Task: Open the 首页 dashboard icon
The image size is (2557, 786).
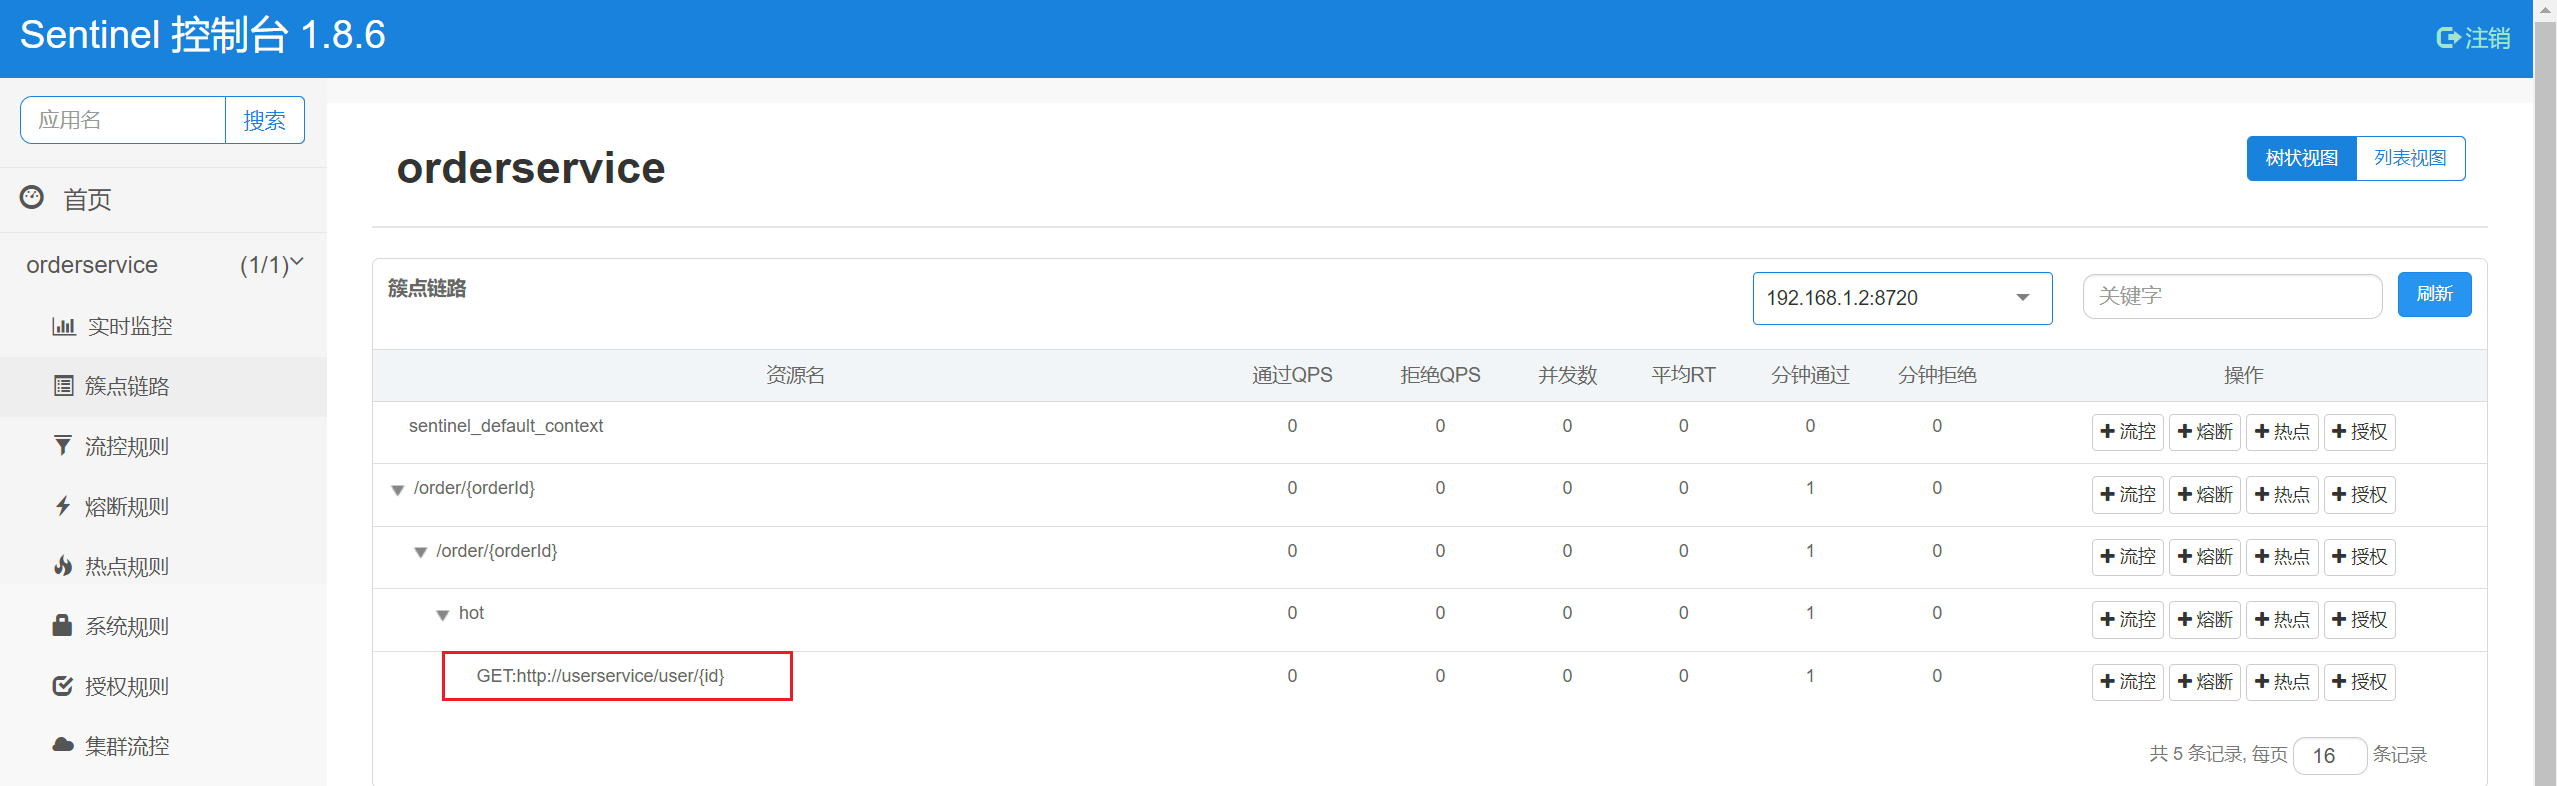Action: [32, 197]
